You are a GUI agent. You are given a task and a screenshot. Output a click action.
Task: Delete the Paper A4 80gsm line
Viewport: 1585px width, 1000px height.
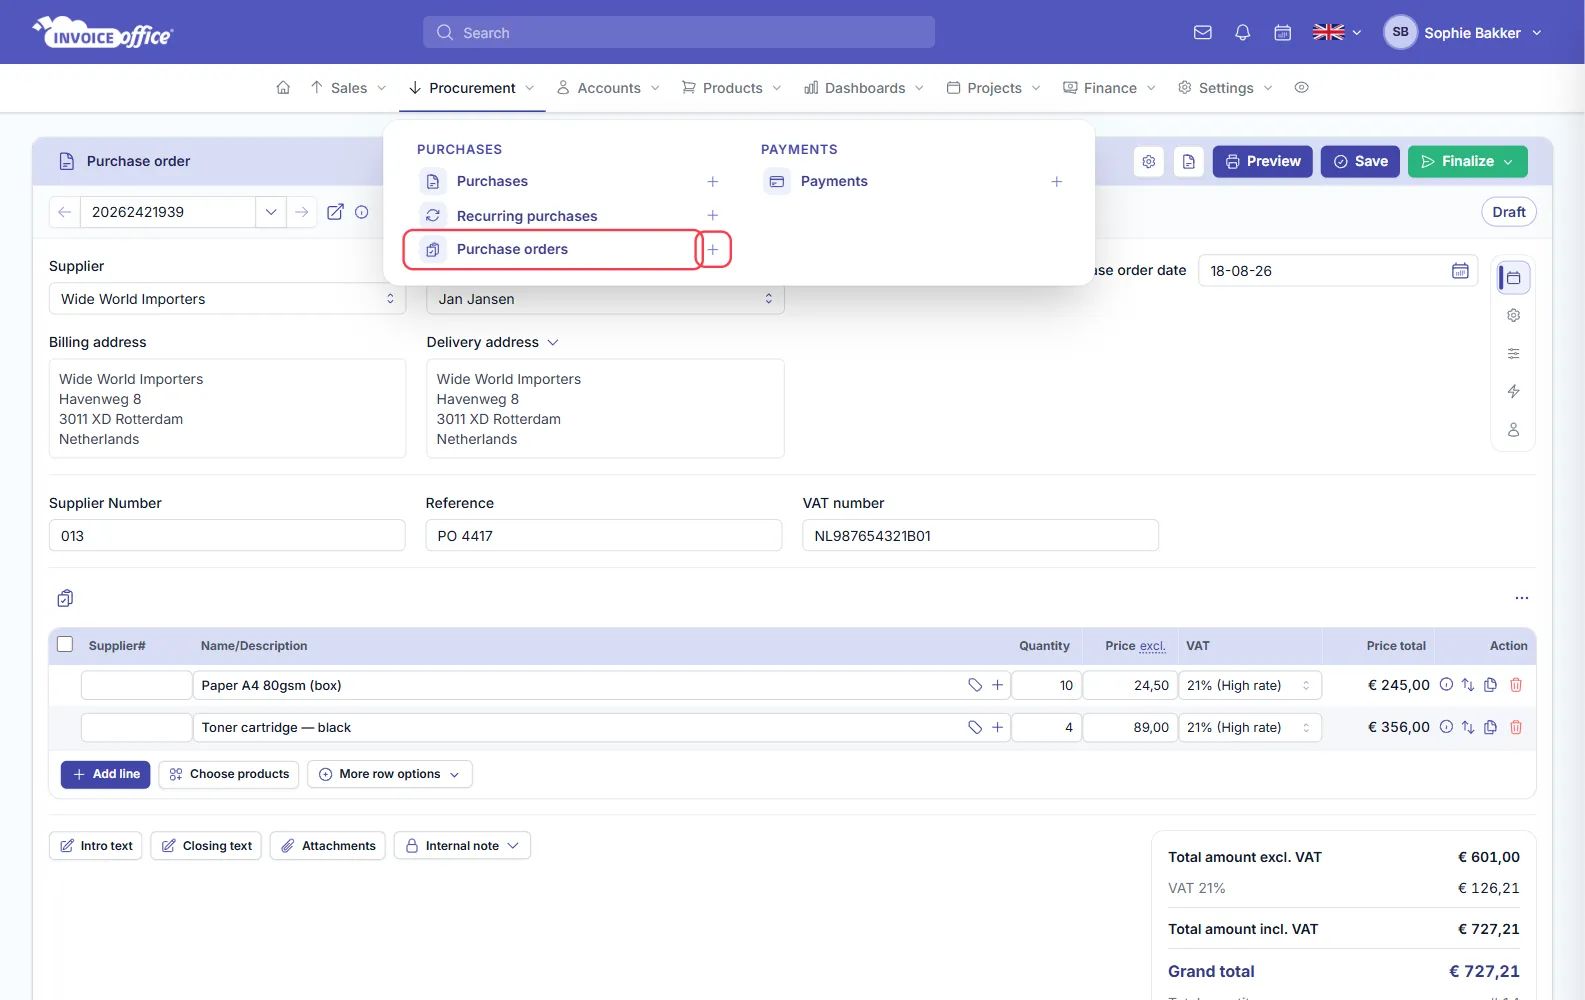1515,685
